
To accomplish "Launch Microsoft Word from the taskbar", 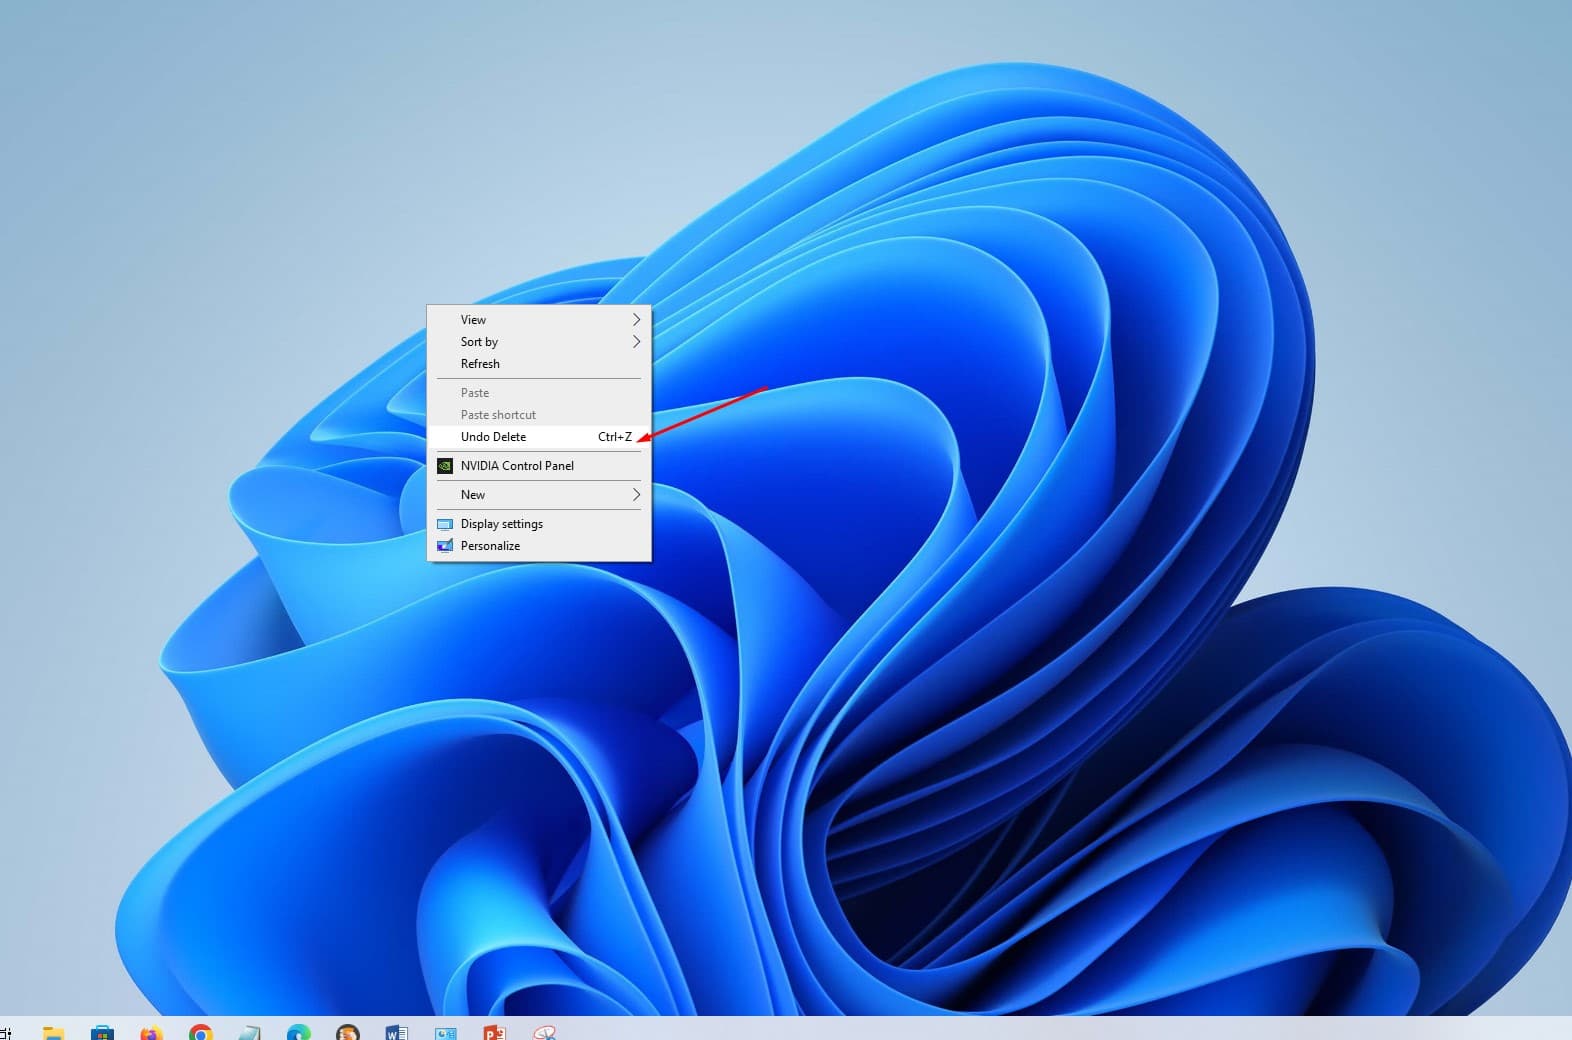I will tap(396, 1033).
